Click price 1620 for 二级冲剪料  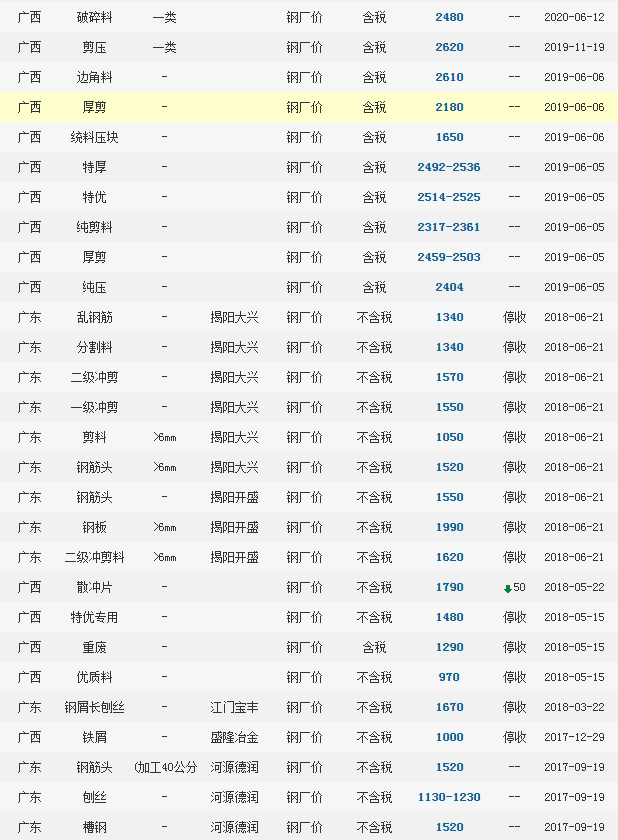click(449, 557)
